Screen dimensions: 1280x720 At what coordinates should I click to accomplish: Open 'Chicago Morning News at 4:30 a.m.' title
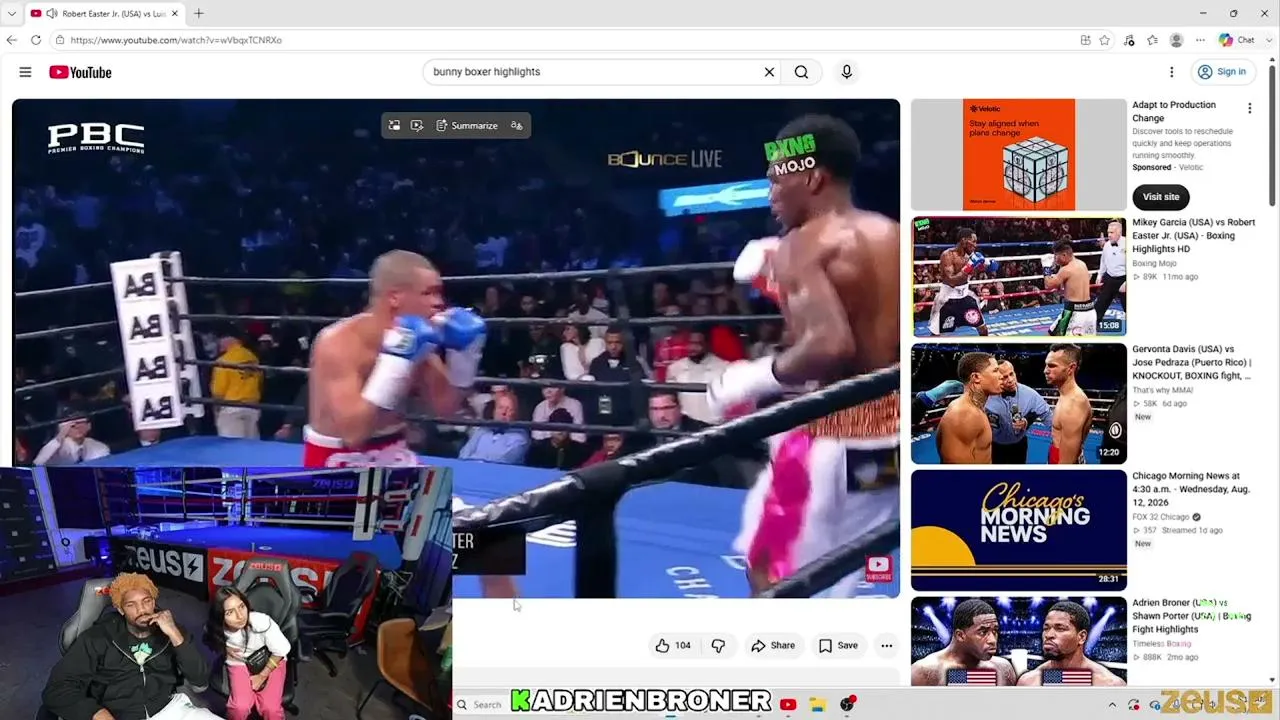[x=1192, y=489]
